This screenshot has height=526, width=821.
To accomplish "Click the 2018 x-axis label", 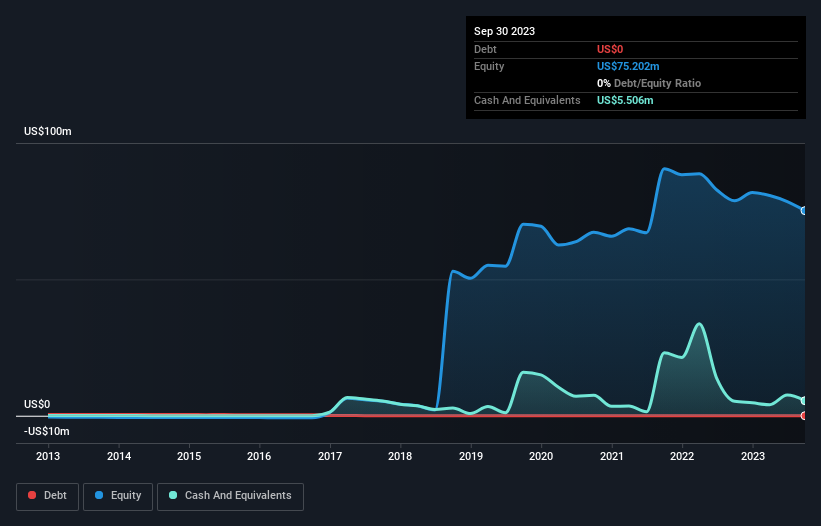I will pos(400,456).
